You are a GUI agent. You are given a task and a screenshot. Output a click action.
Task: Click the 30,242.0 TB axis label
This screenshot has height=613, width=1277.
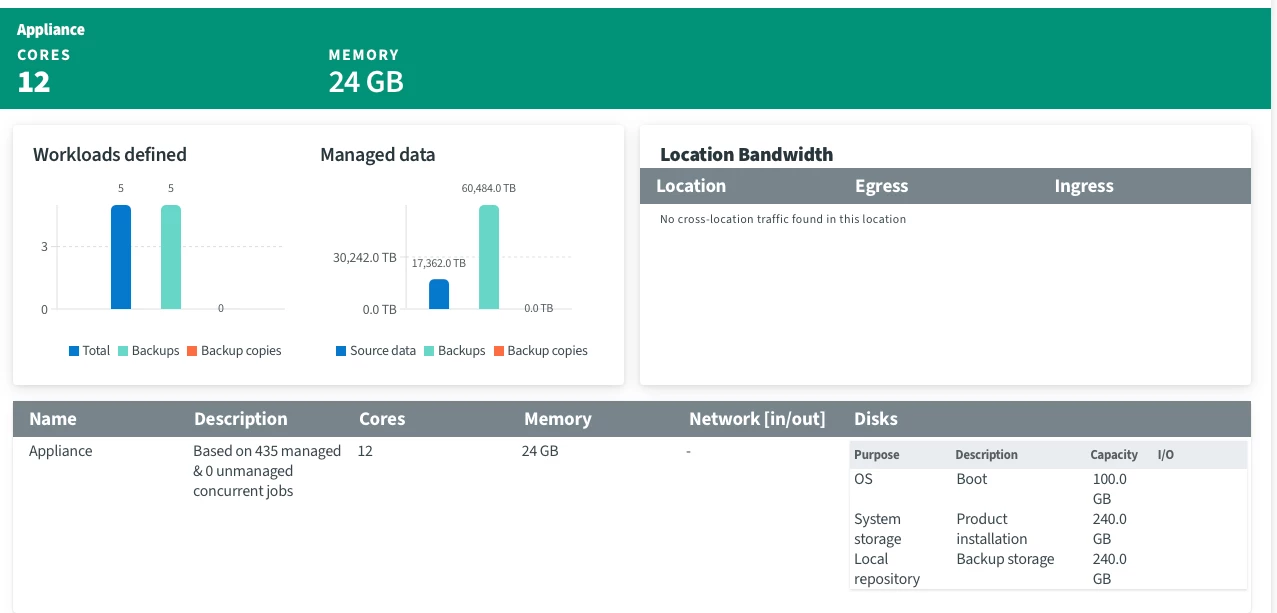tap(364, 258)
